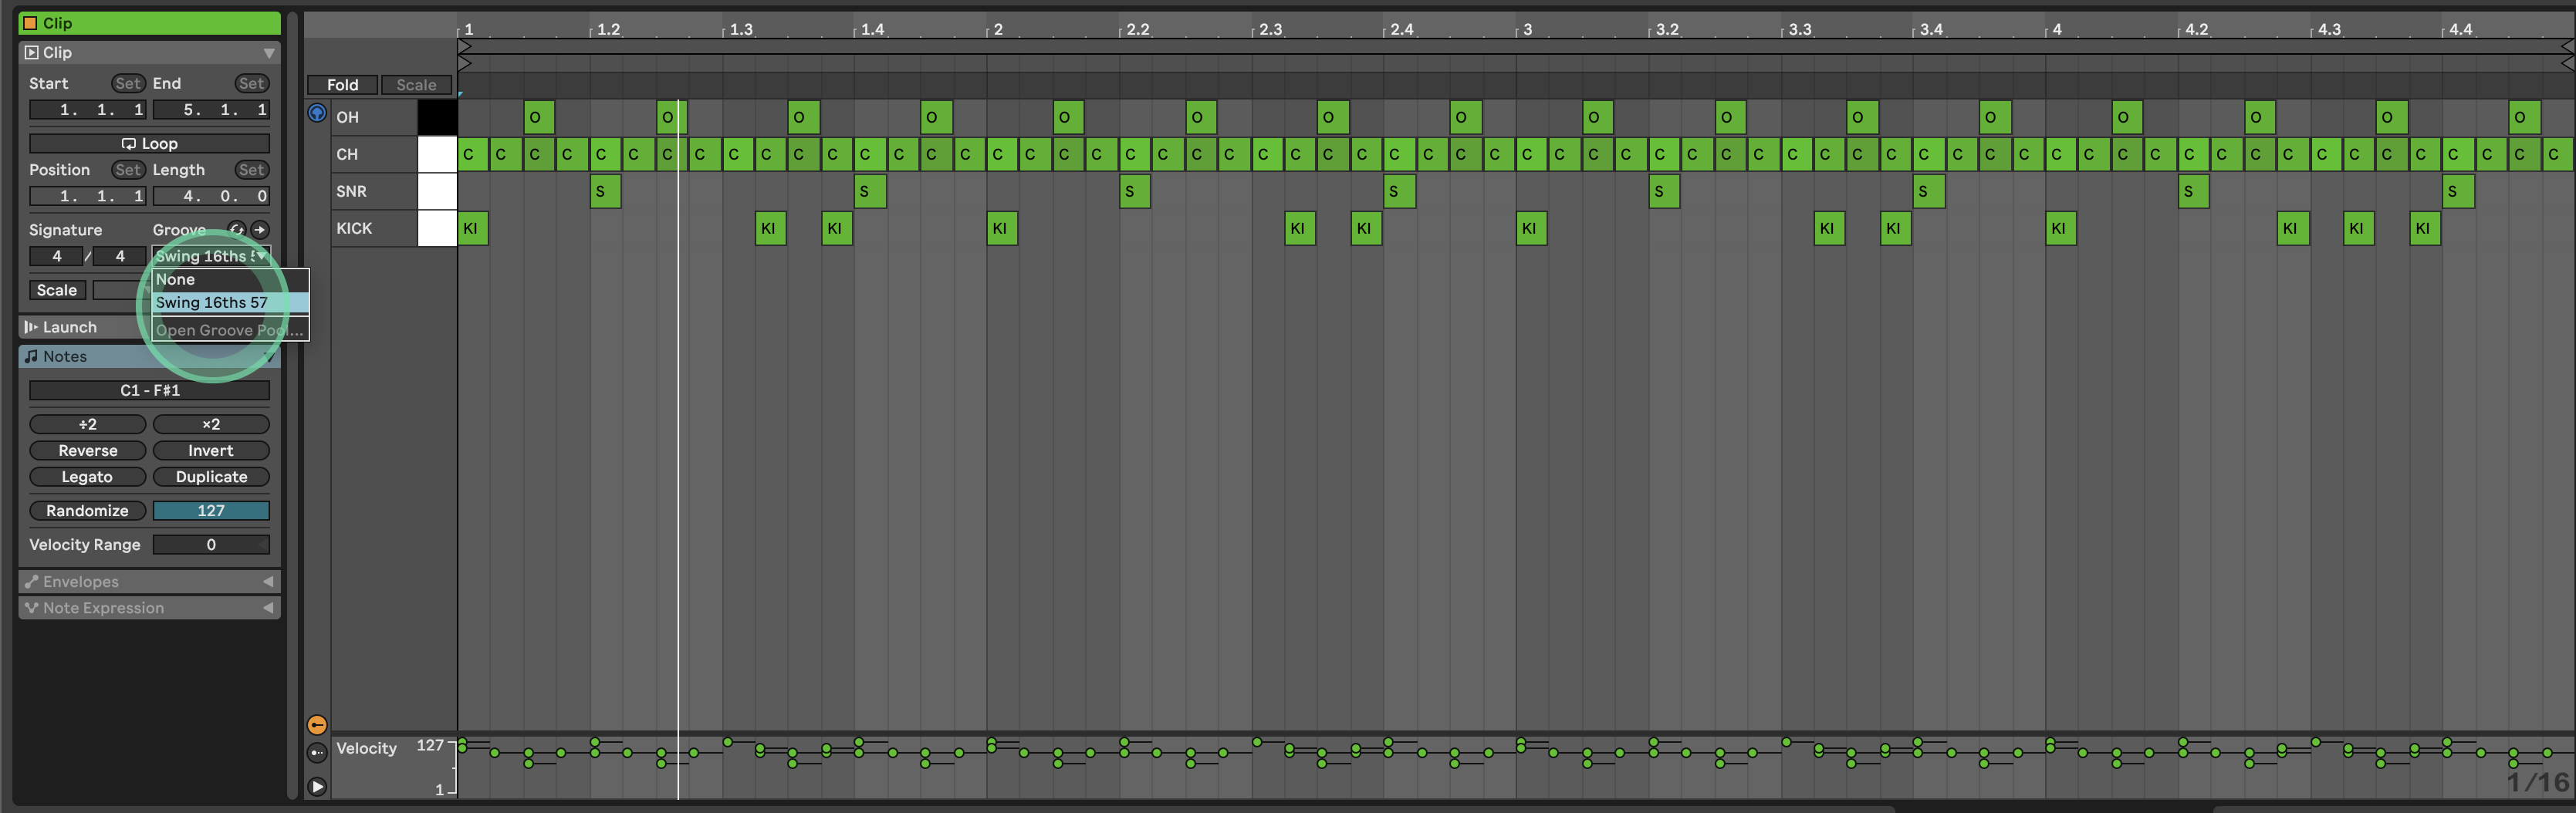Click the Duplicate button
Viewport: 2576px width, 813px height.
(x=211, y=477)
